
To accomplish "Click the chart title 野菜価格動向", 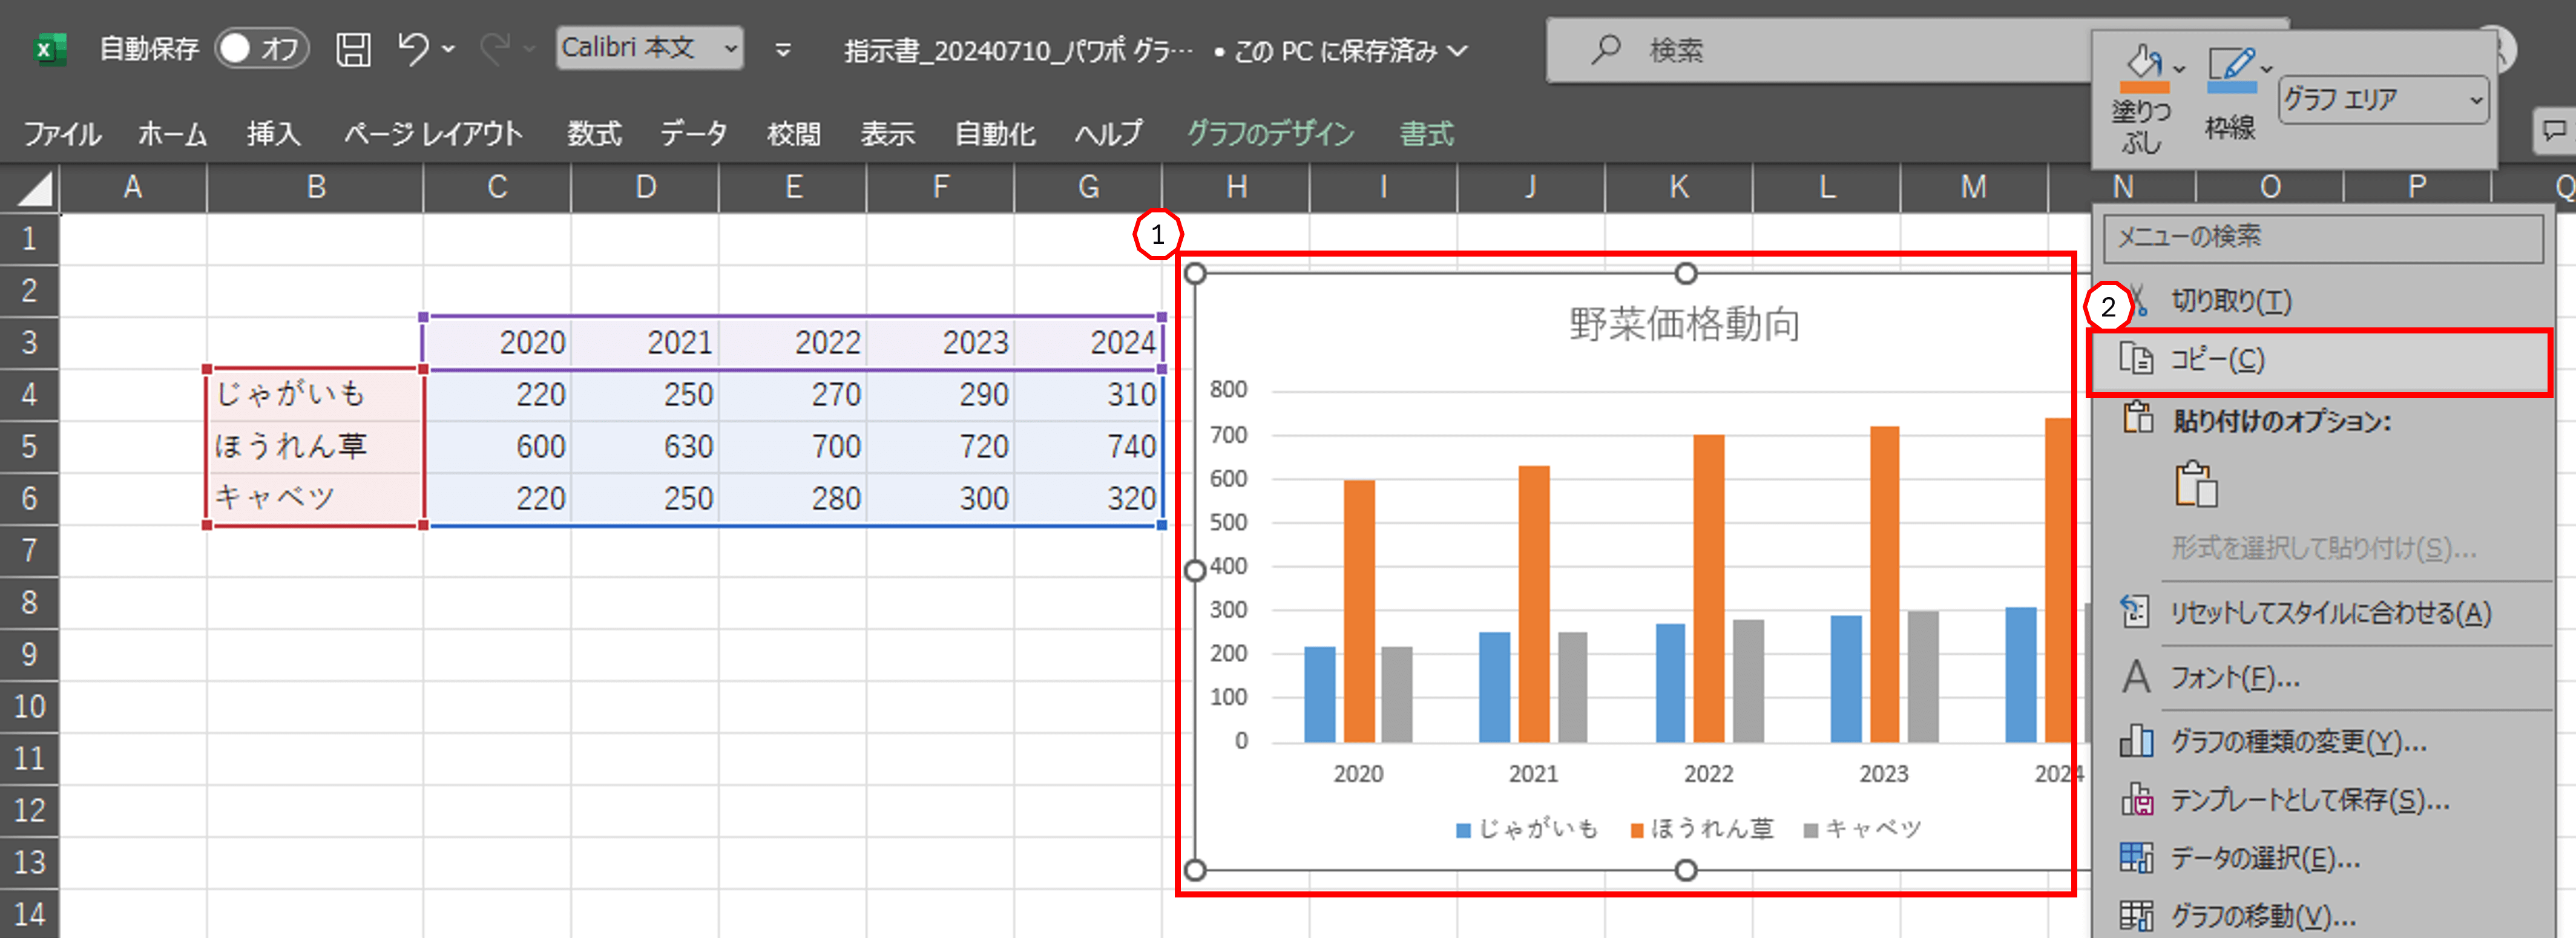I will point(1685,324).
